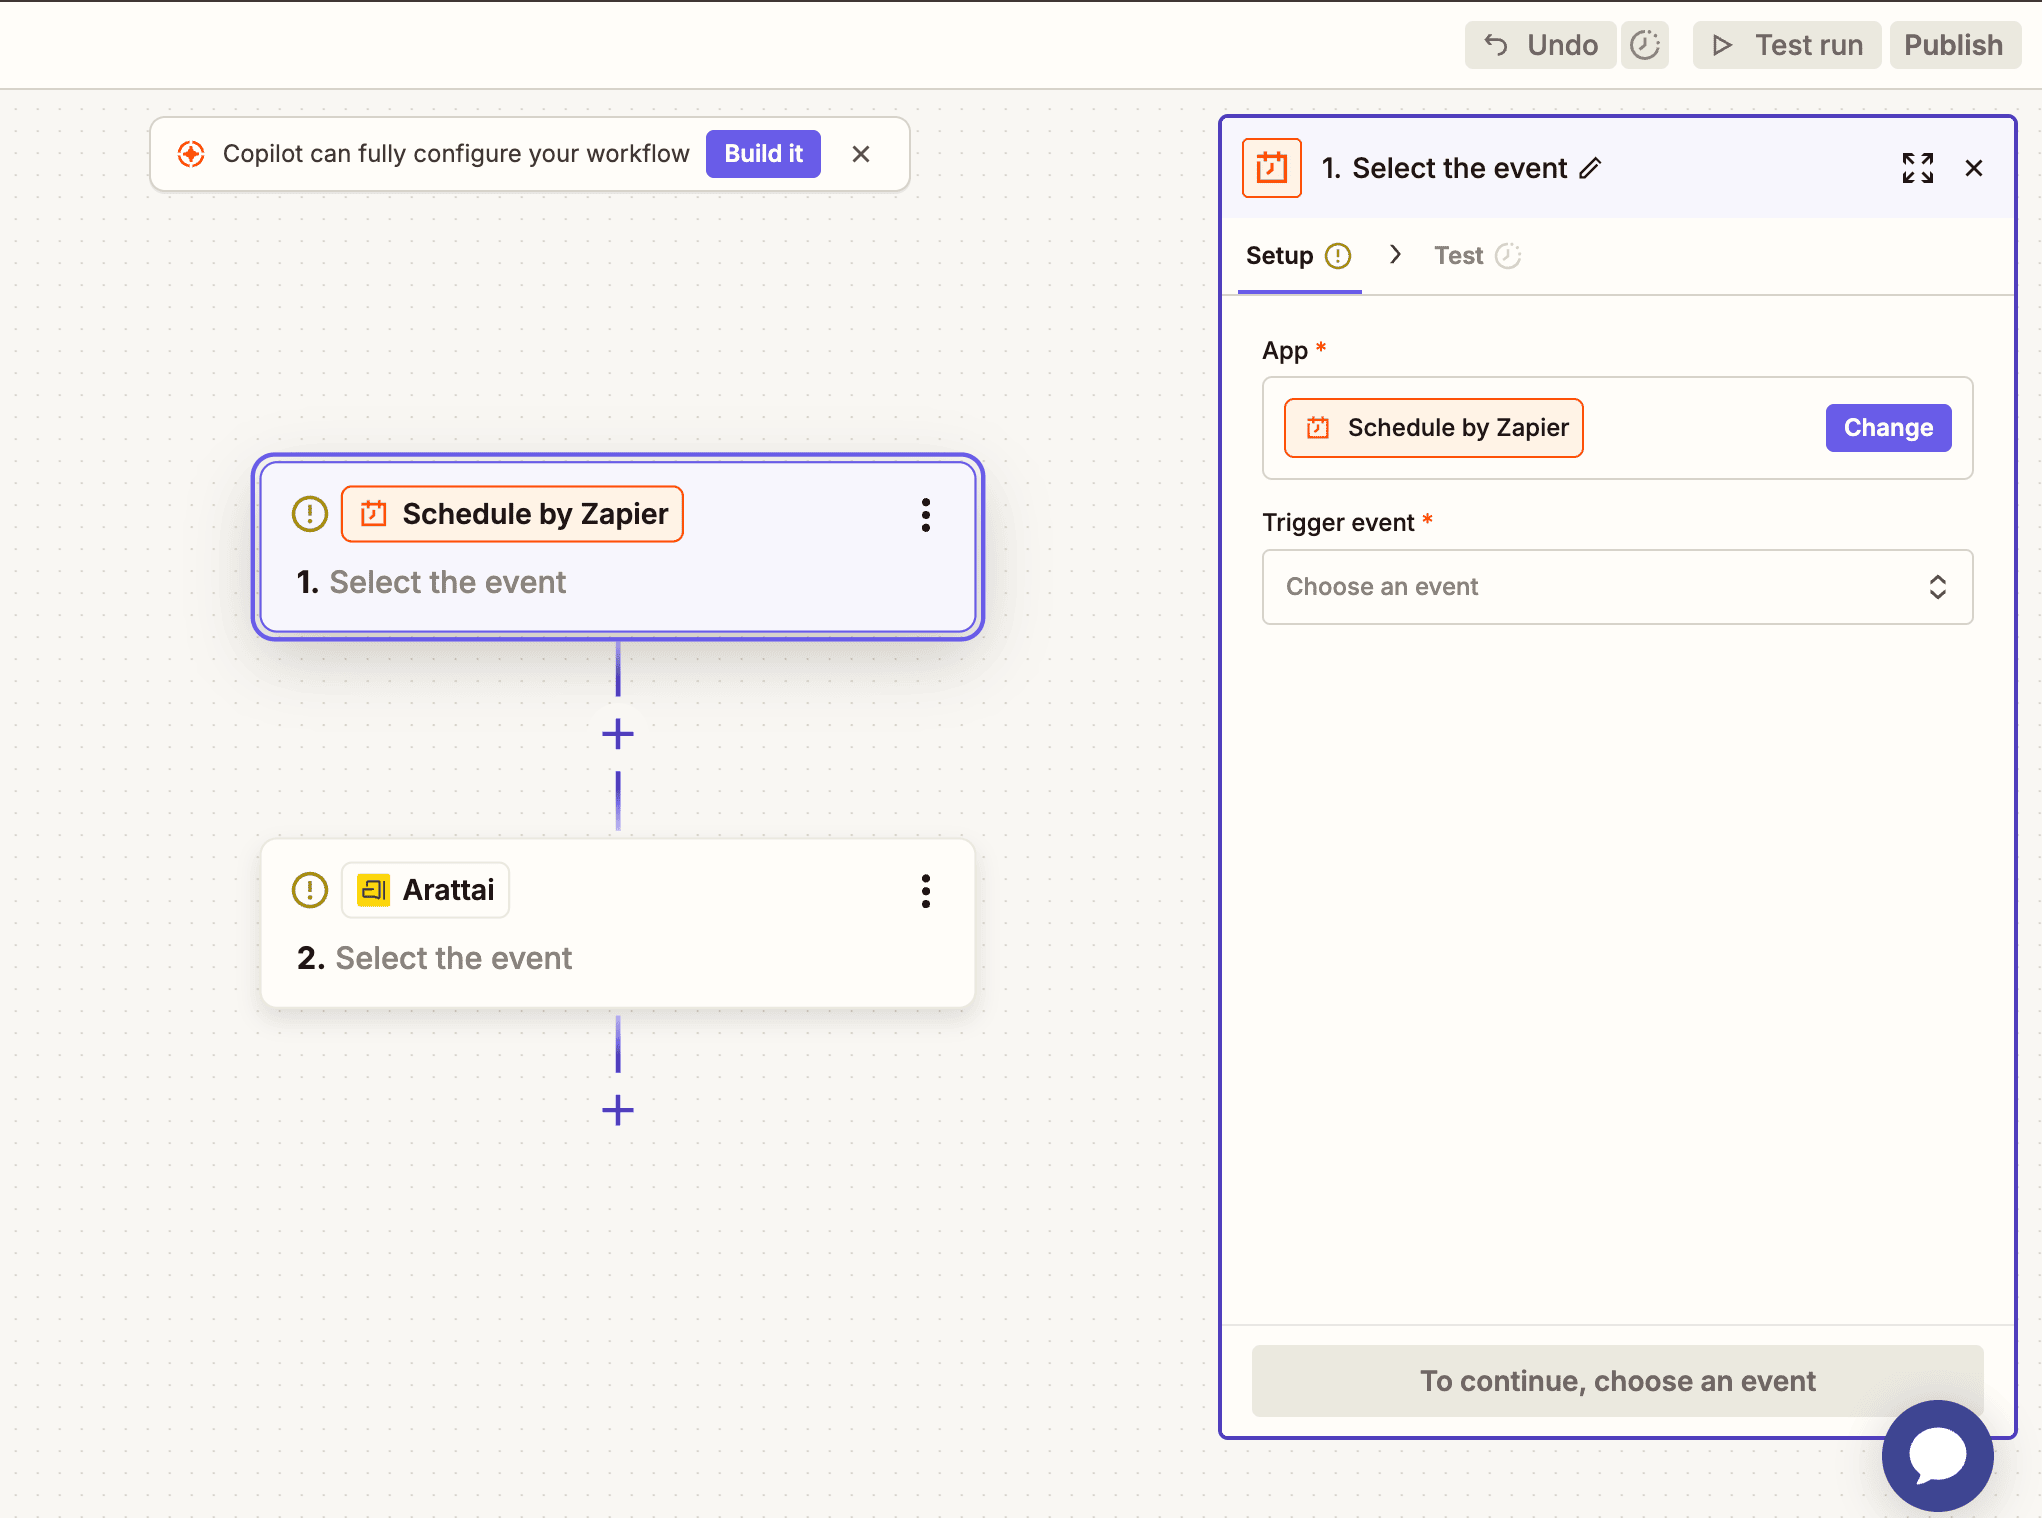
Task: Open three-dot menu on Arattai step
Action: tap(925, 891)
